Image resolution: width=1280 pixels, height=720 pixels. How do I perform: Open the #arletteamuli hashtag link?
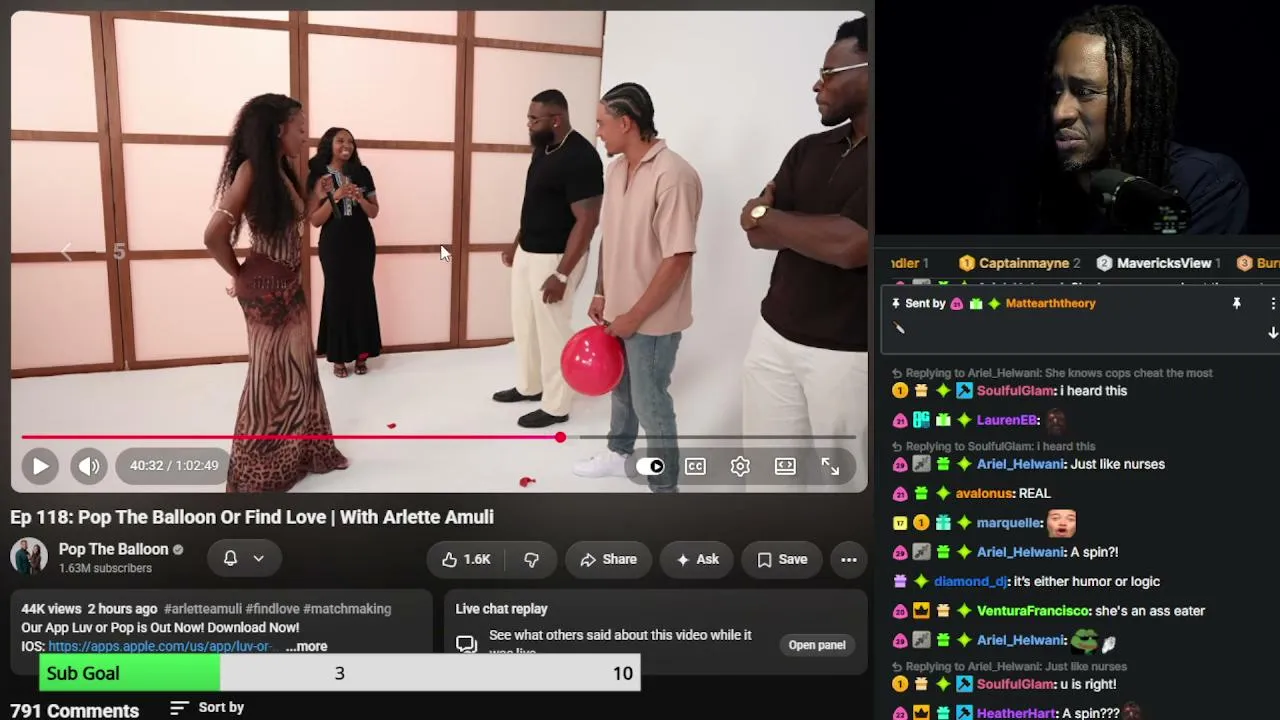pyautogui.click(x=202, y=609)
